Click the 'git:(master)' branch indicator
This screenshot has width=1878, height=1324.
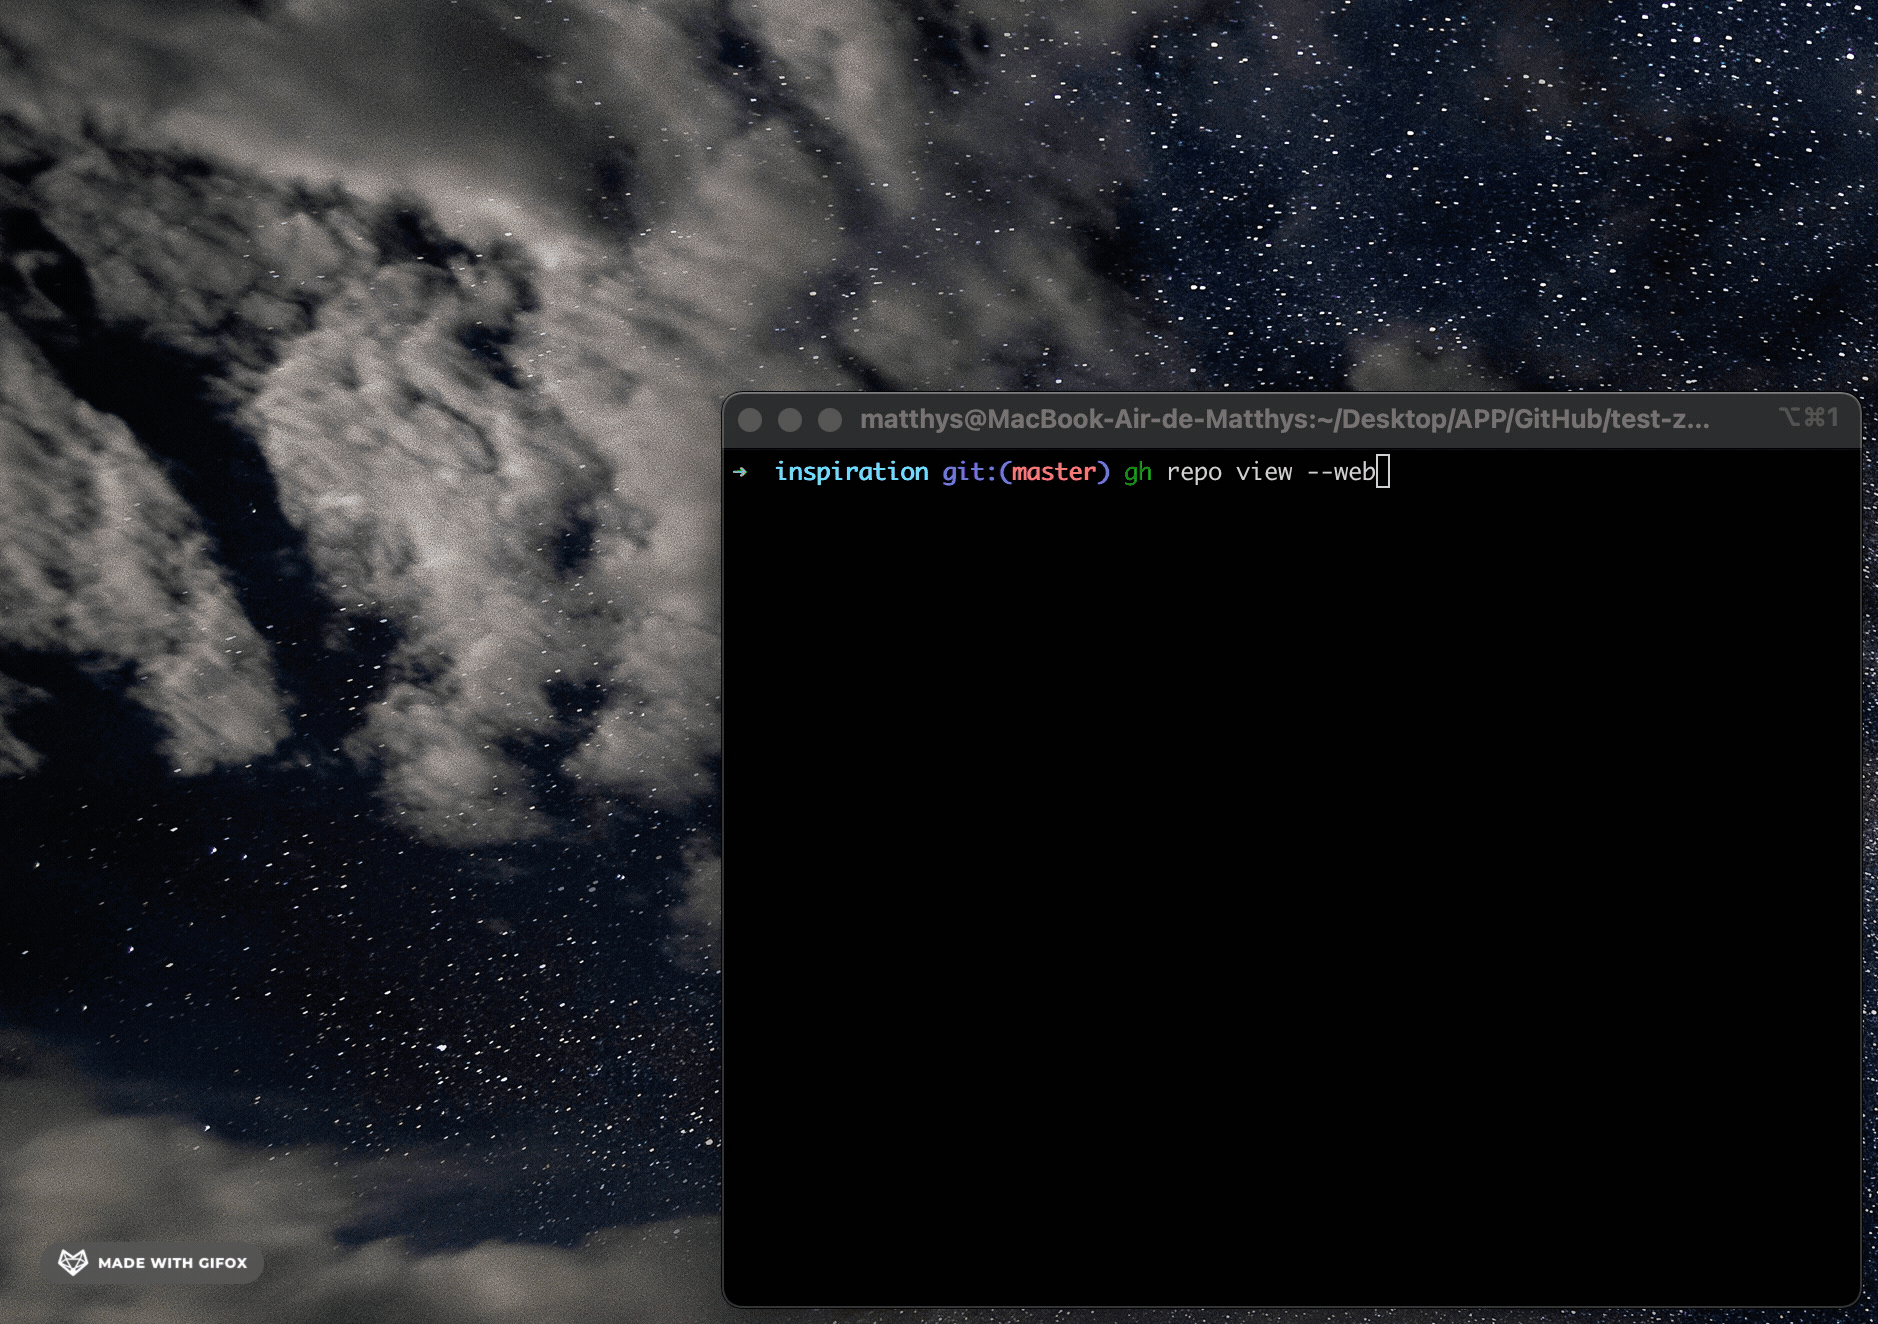pos(1026,472)
